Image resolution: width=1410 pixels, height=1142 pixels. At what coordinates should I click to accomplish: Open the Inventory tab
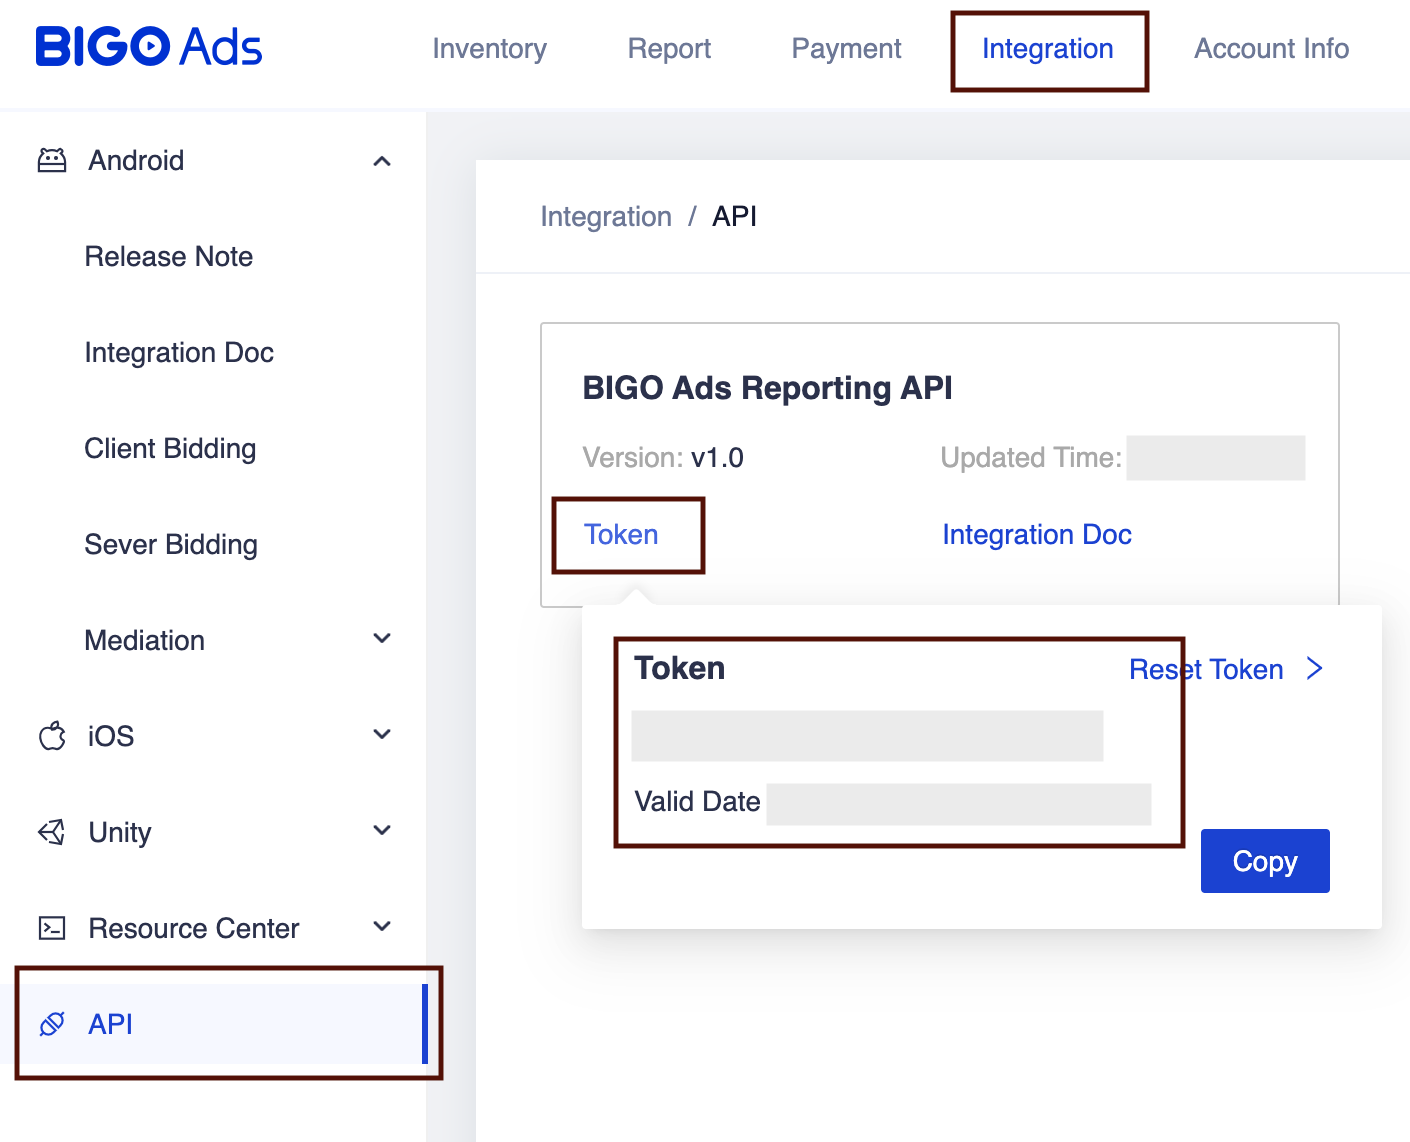(x=489, y=49)
